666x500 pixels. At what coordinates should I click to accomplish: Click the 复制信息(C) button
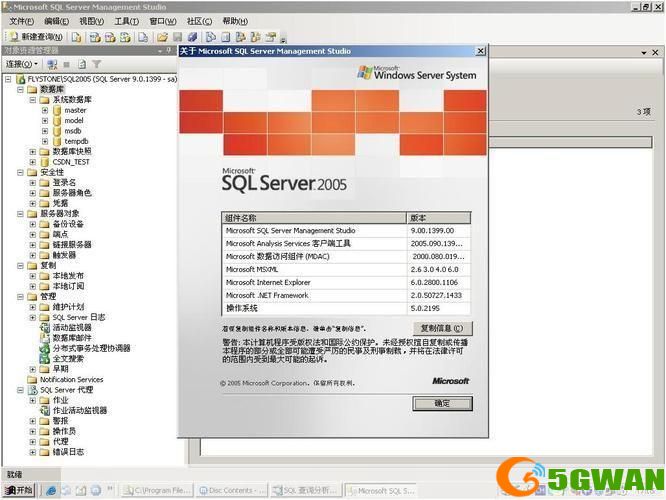point(442,328)
